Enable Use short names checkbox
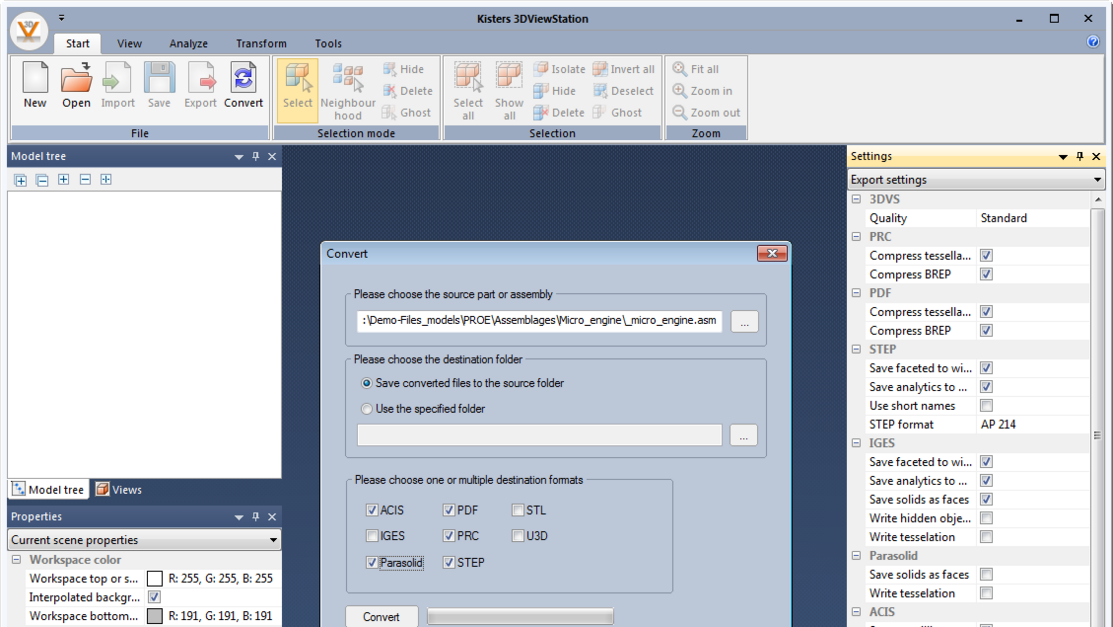This screenshot has width=1113, height=627. tap(987, 405)
